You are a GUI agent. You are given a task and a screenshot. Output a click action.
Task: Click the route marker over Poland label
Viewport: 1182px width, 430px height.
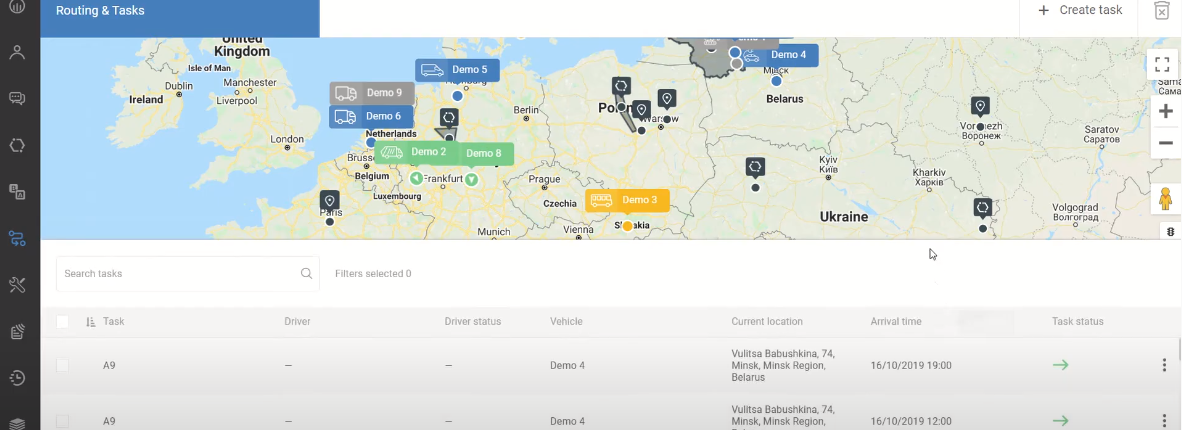pos(620,86)
